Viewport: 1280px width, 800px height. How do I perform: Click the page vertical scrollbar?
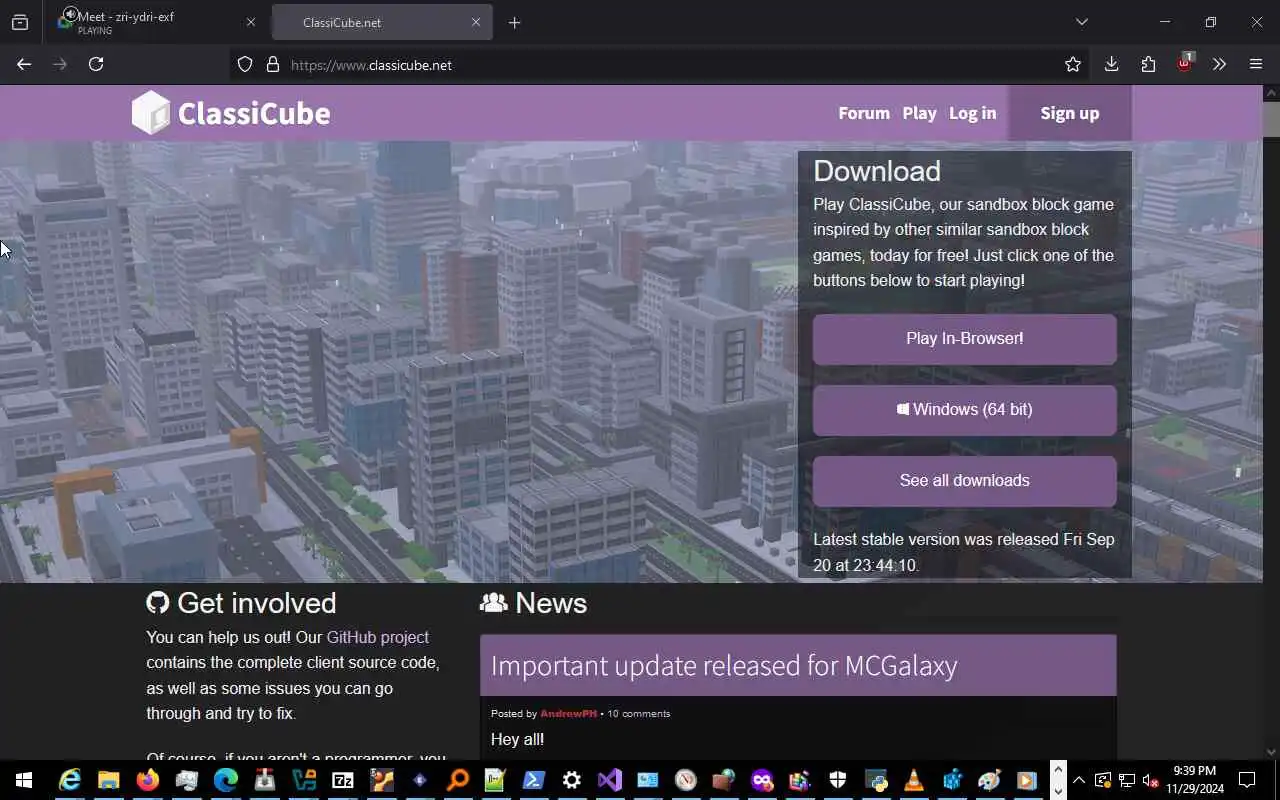click(x=1271, y=120)
